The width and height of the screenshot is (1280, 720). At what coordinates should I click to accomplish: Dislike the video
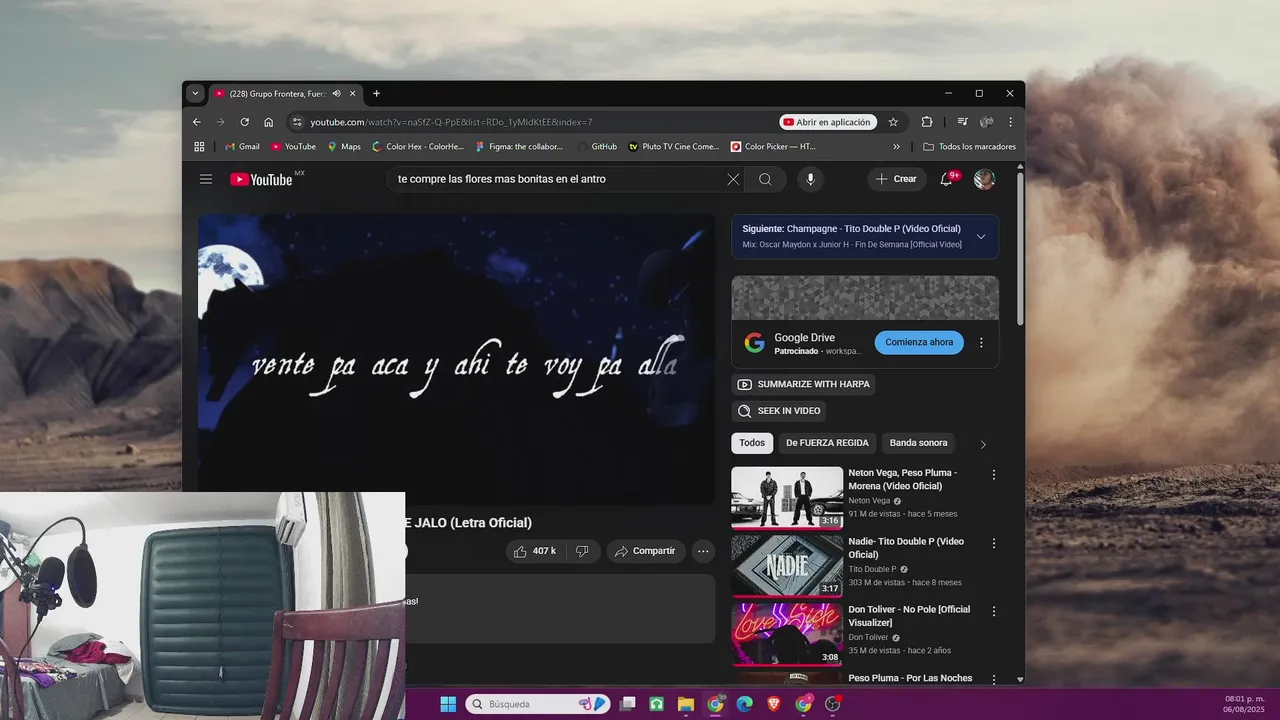582,551
